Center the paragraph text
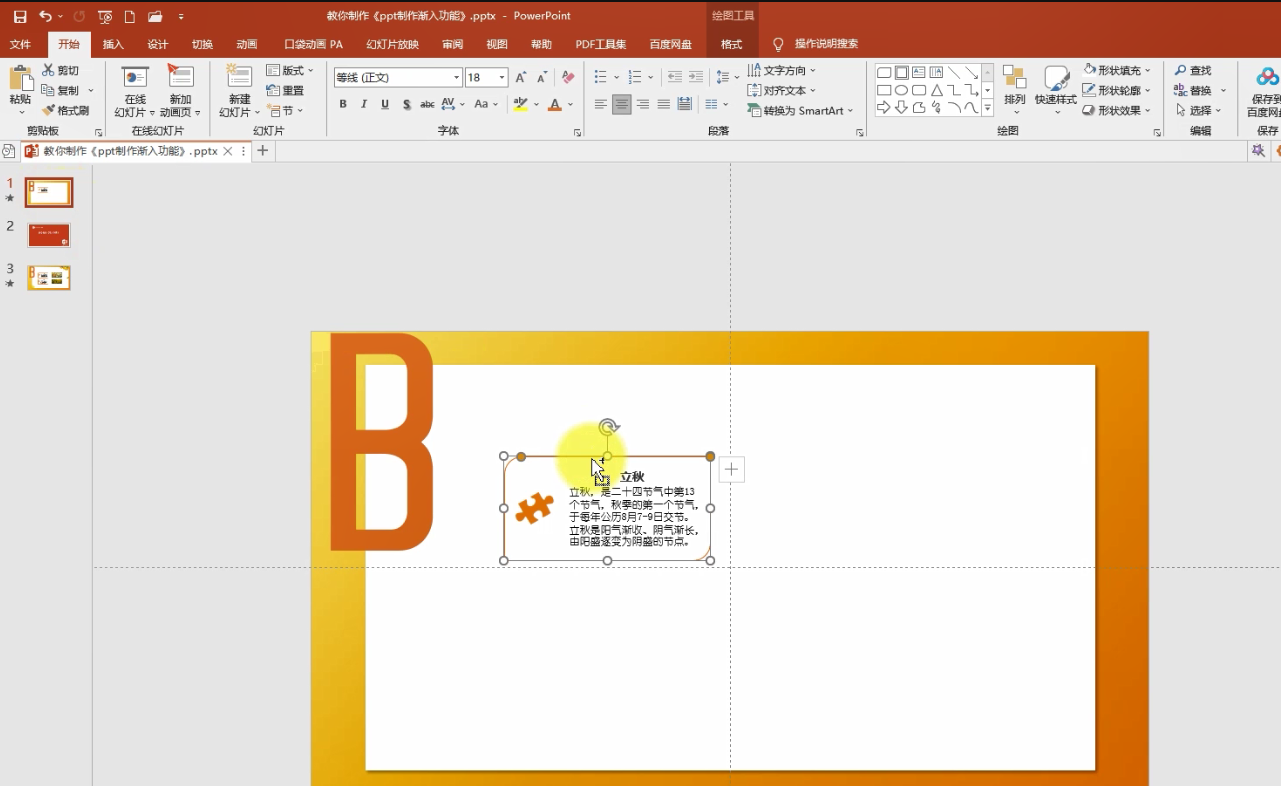The height and width of the screenshot is (786, 1281). point(622,104)
